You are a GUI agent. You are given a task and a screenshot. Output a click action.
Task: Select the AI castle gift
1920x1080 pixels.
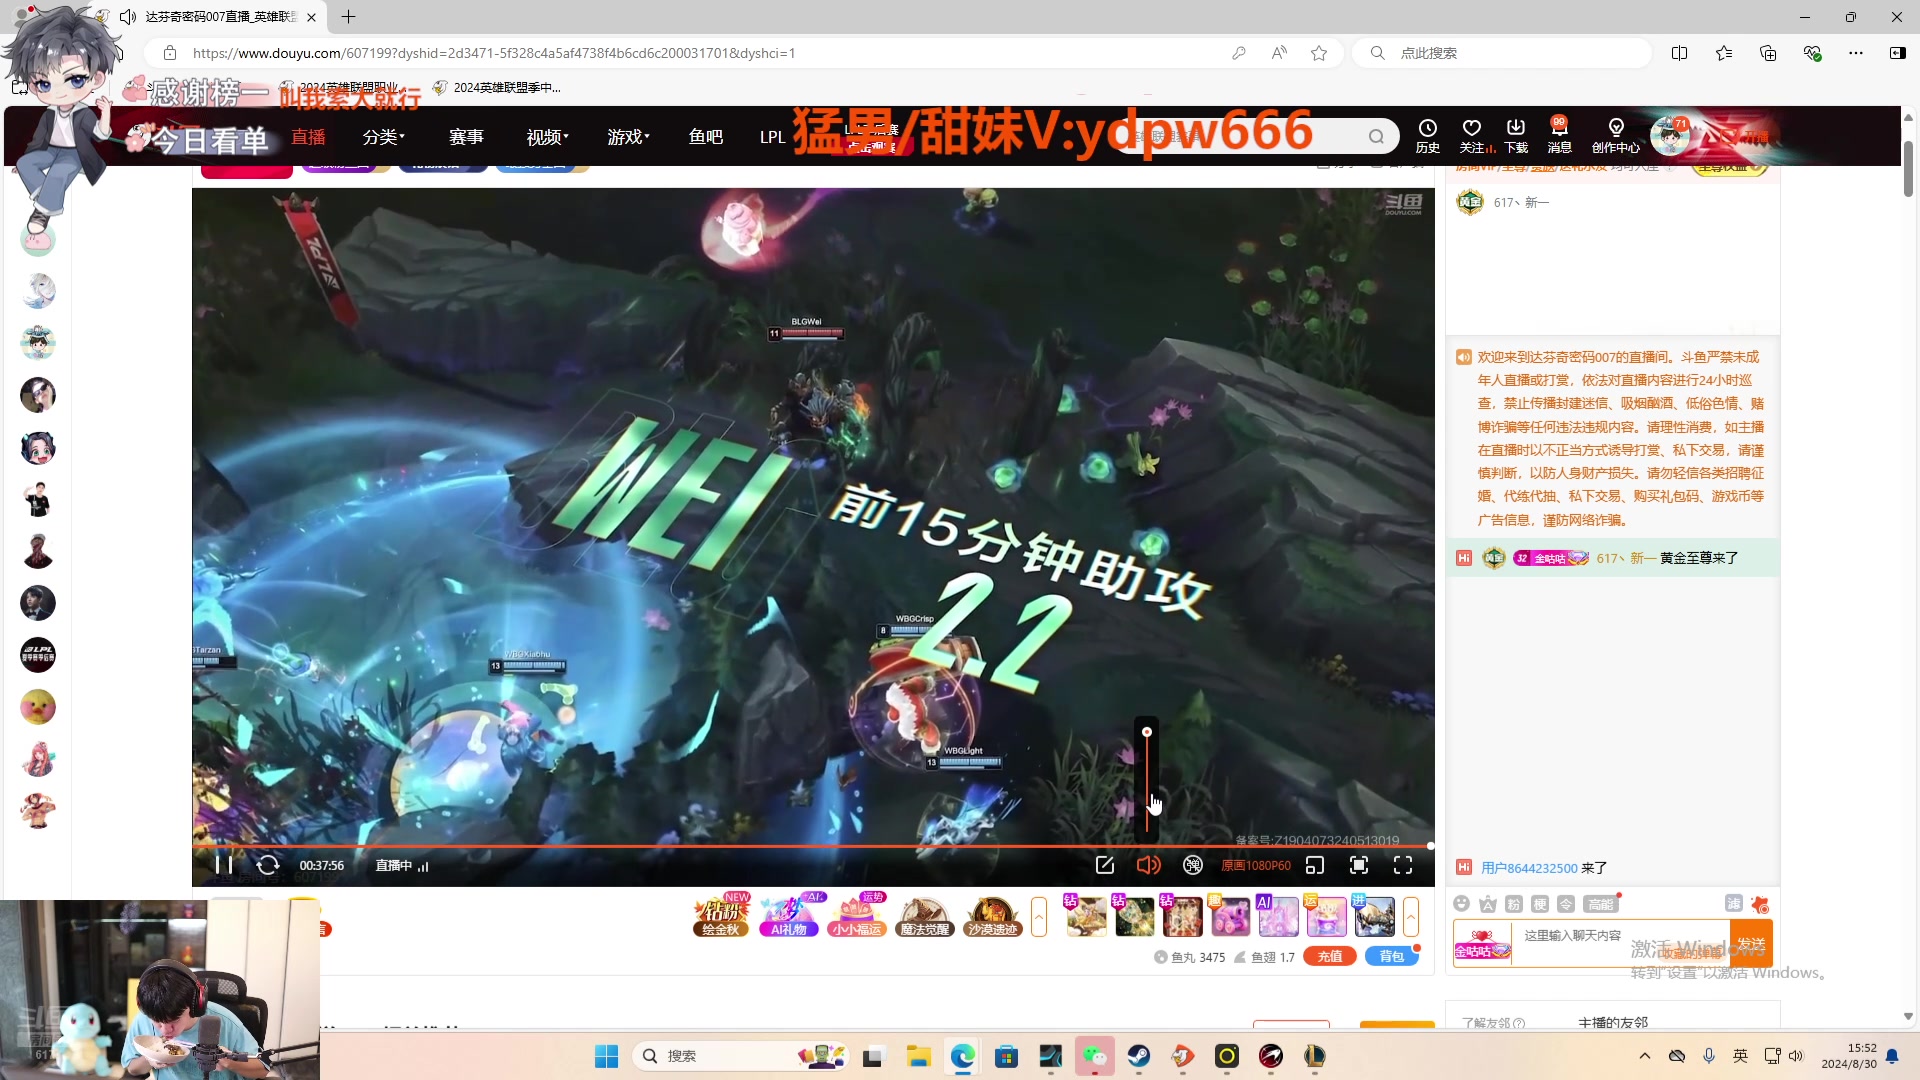(1278, 916)
